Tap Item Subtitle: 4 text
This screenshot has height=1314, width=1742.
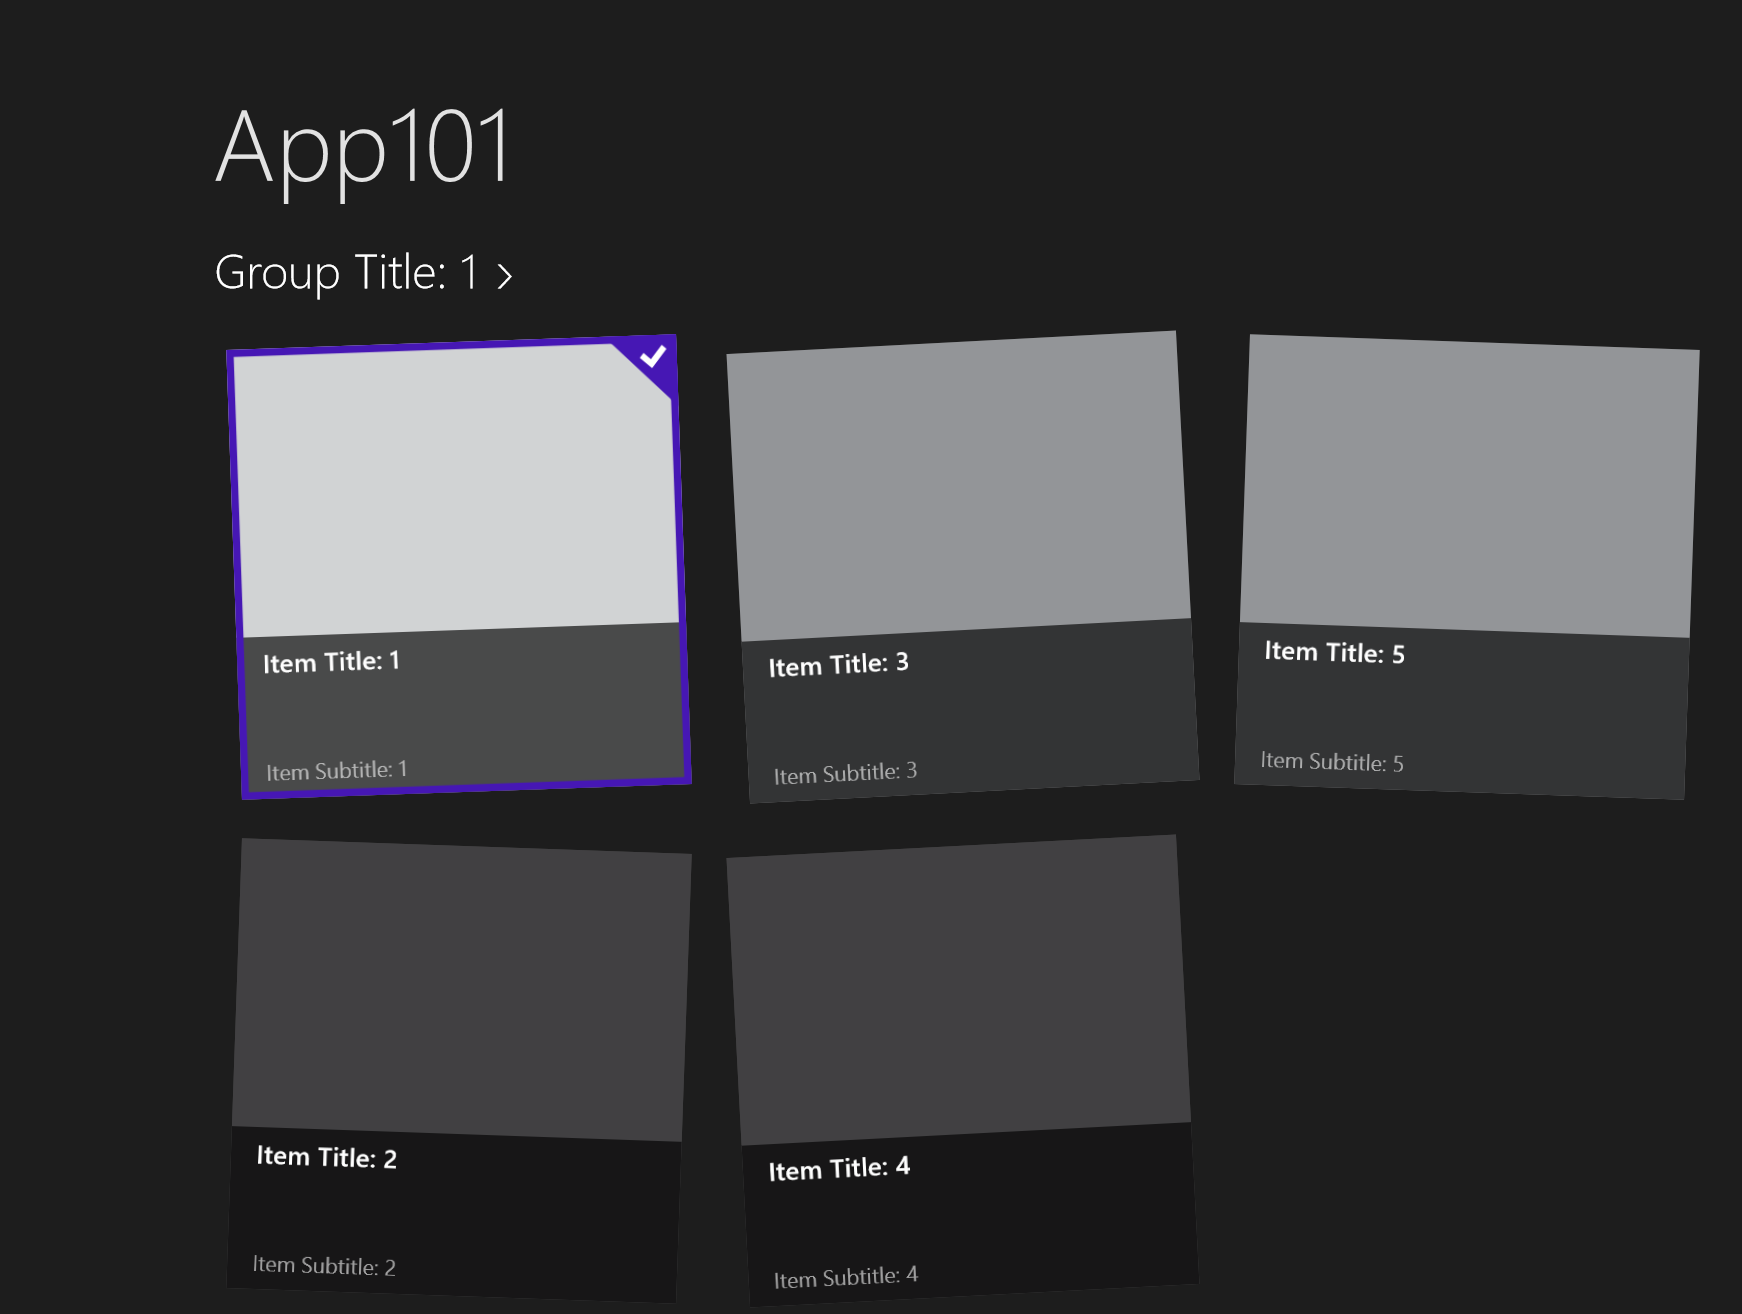[x=845, y=1277]
